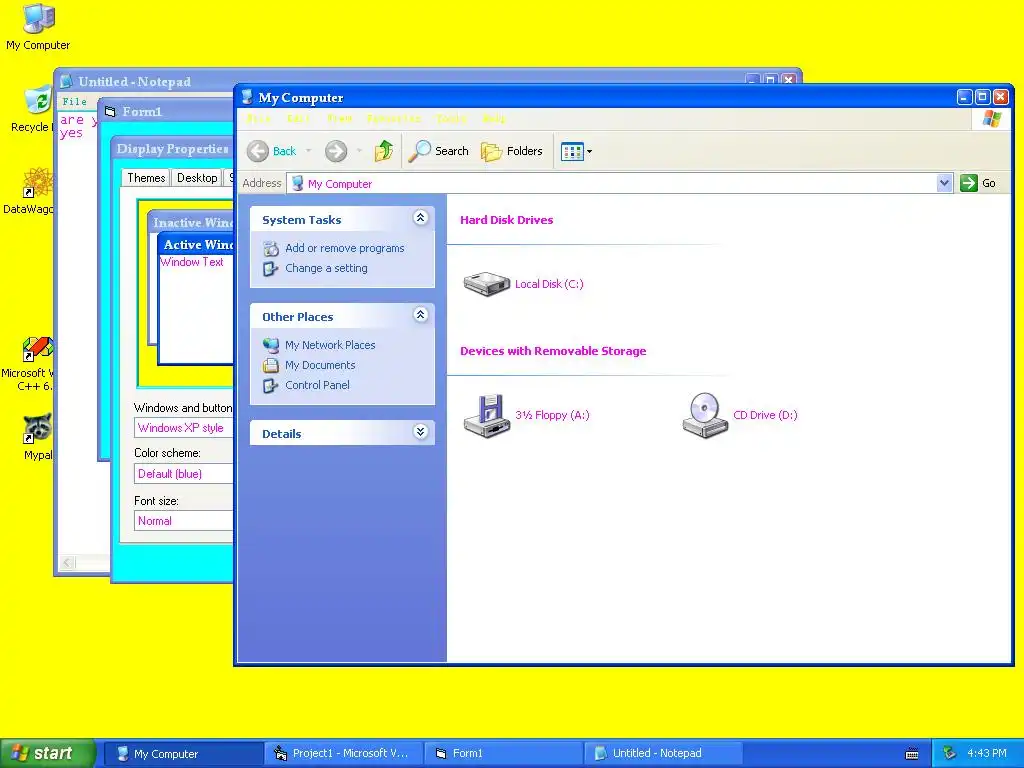Open the Forward history dropdown arrow

click(359, 152)
